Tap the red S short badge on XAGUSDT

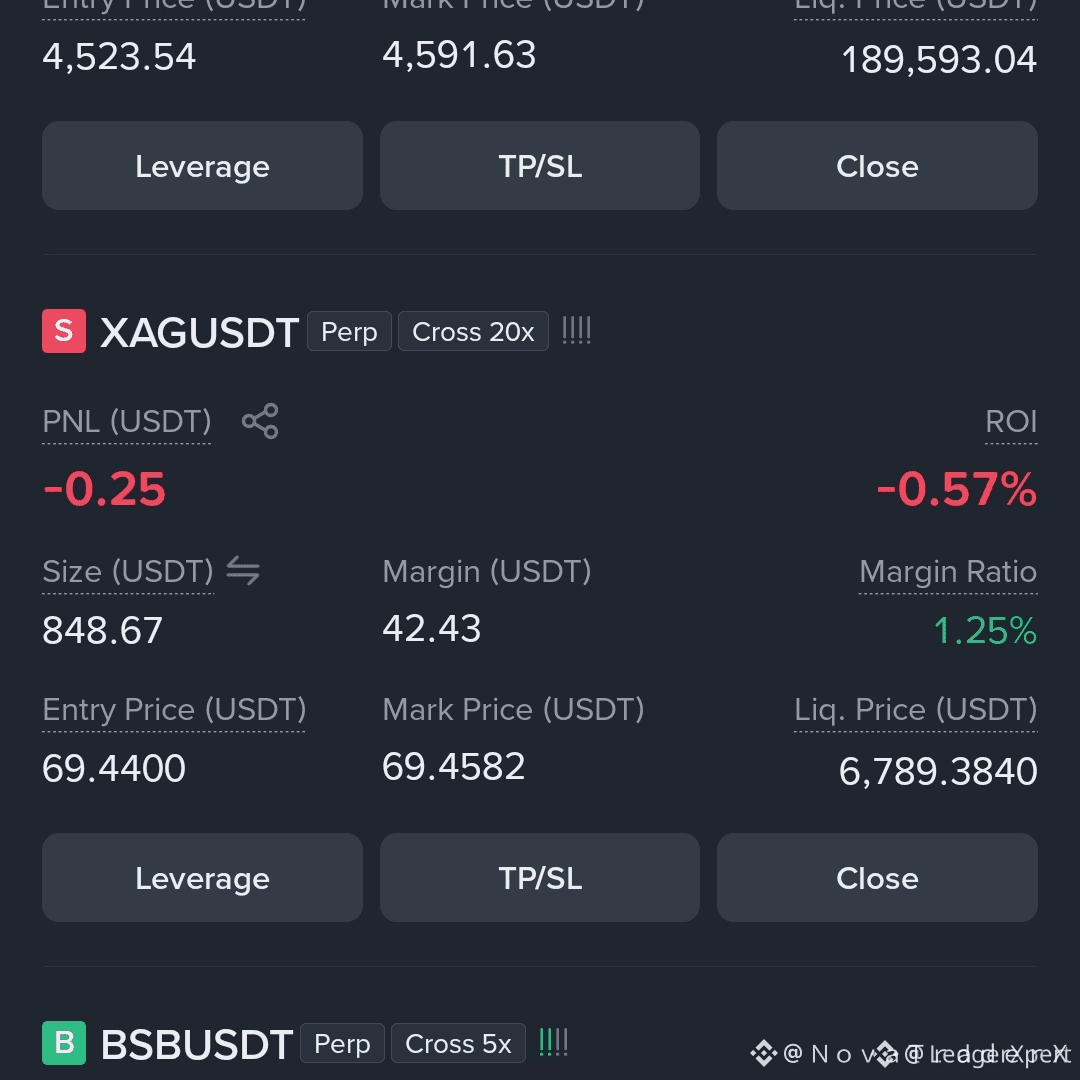pyautogui.click(x=64, y=331)
